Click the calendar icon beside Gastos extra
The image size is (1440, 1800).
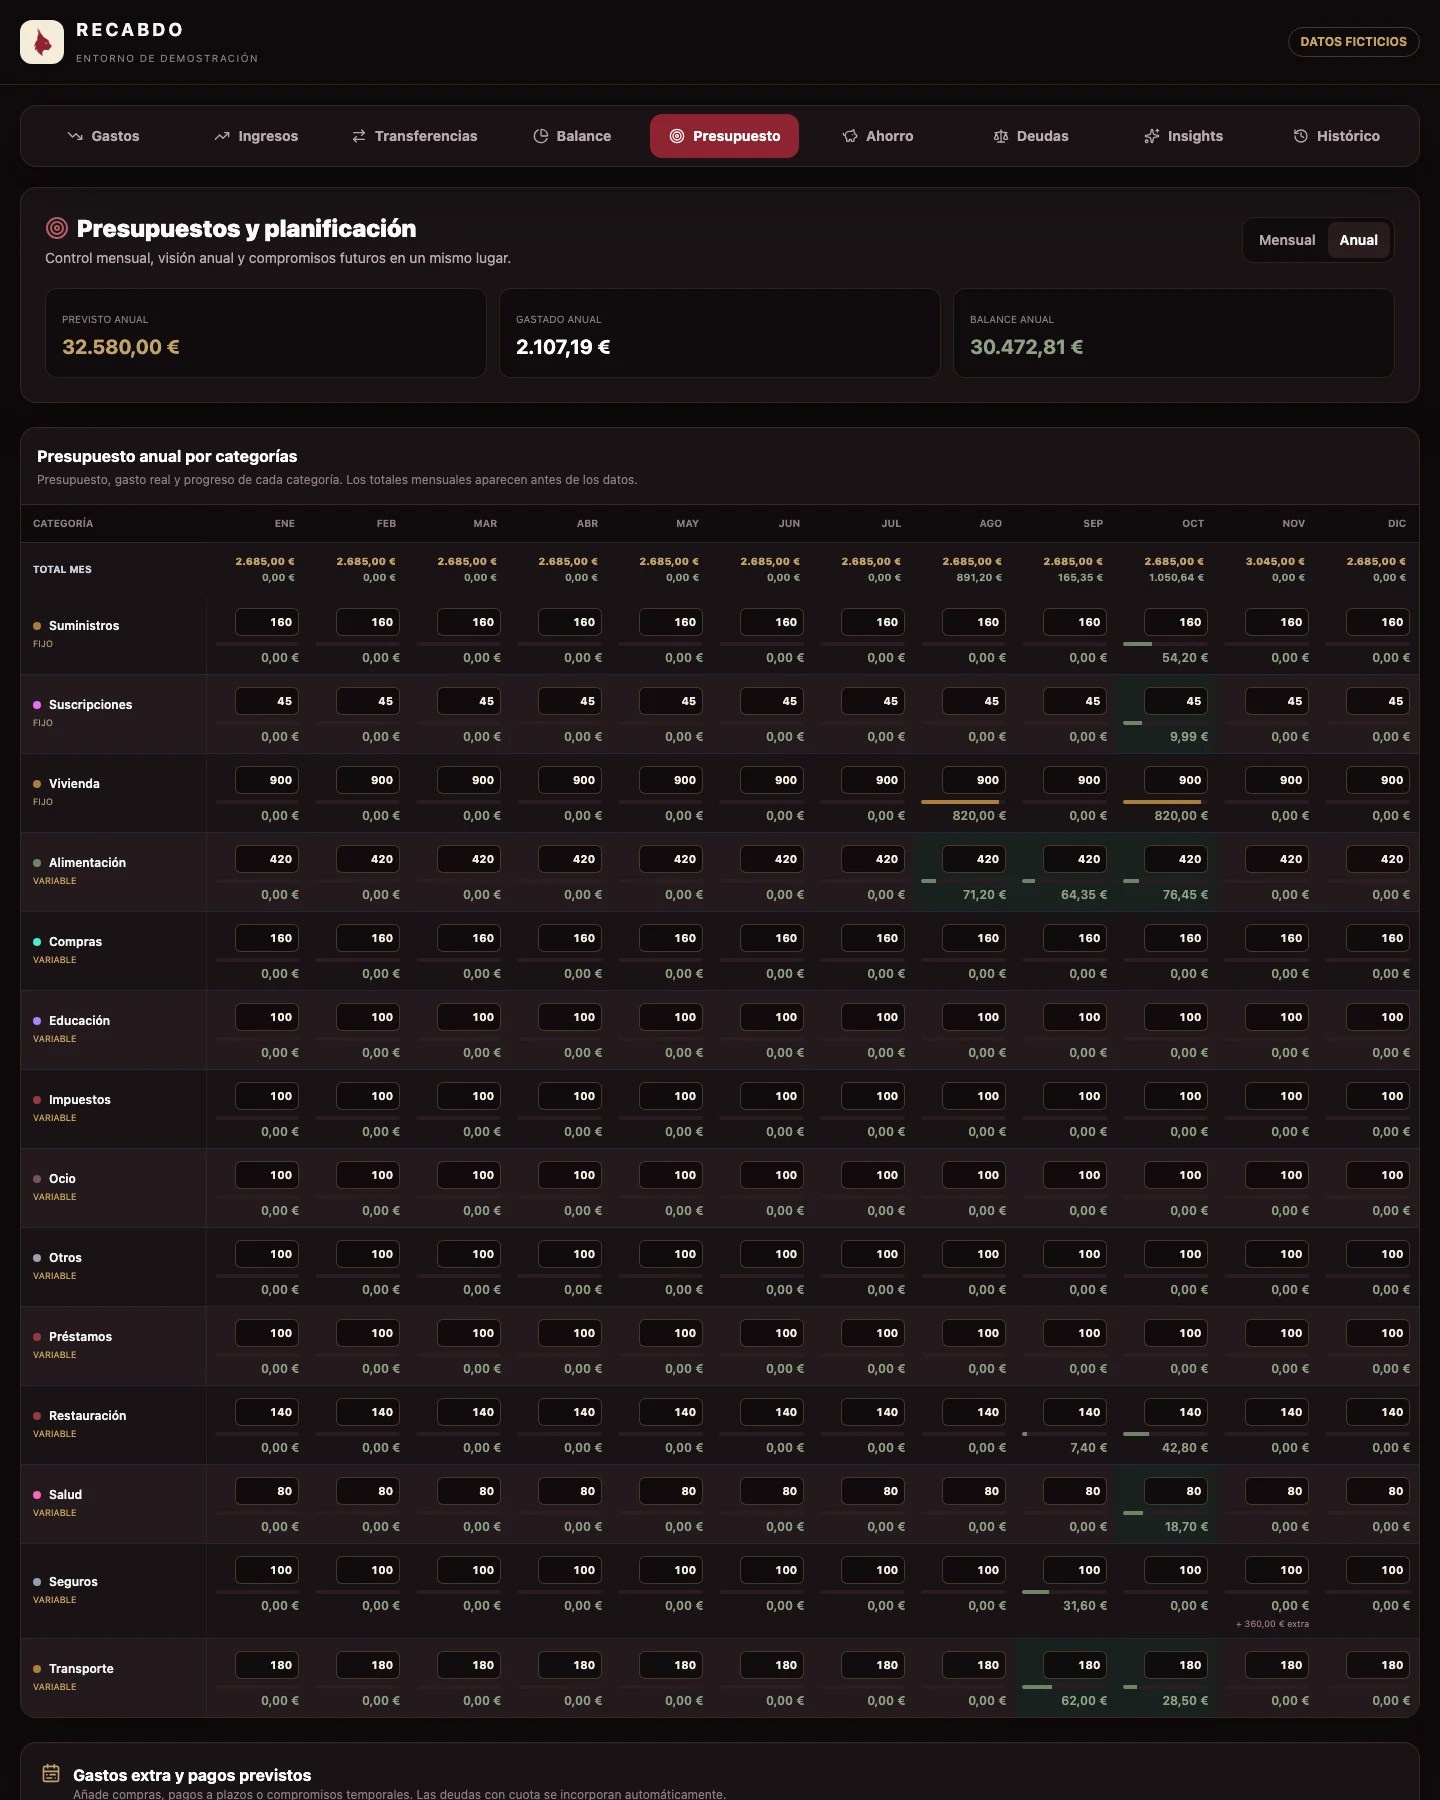(x=51, y=1773)
